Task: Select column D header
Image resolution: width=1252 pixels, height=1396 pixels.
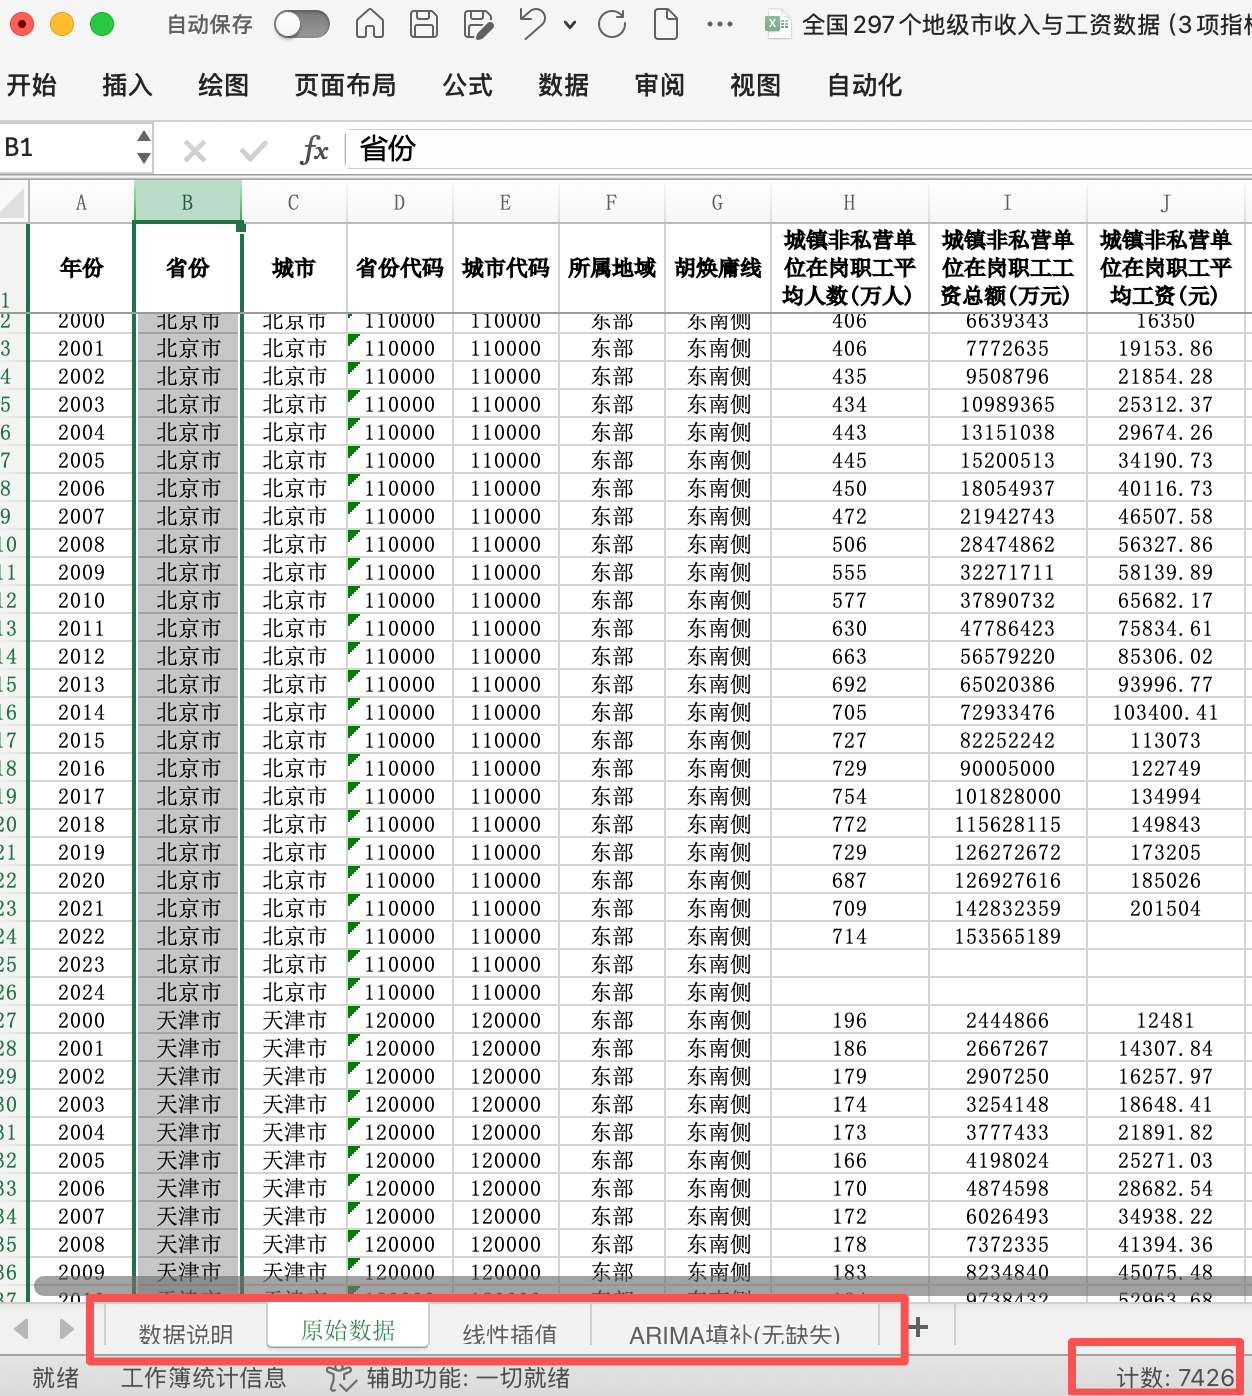Action: point(399,203)
